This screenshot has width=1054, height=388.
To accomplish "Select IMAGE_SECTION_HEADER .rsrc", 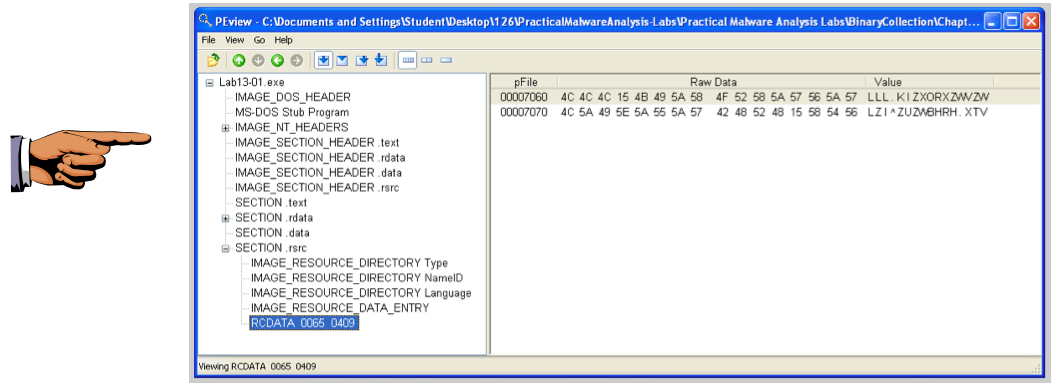I will click(x=317, y=188).
